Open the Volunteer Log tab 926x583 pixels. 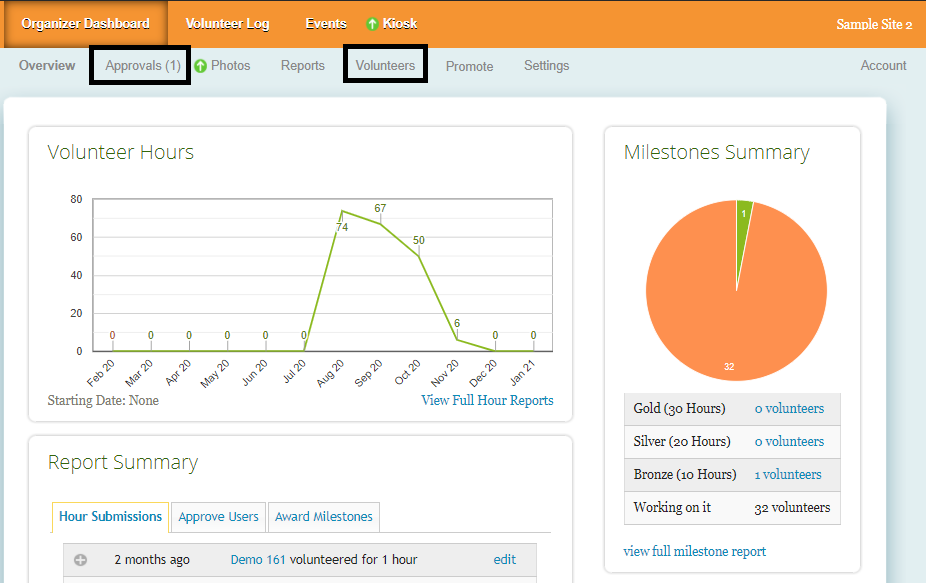(227, 24)
